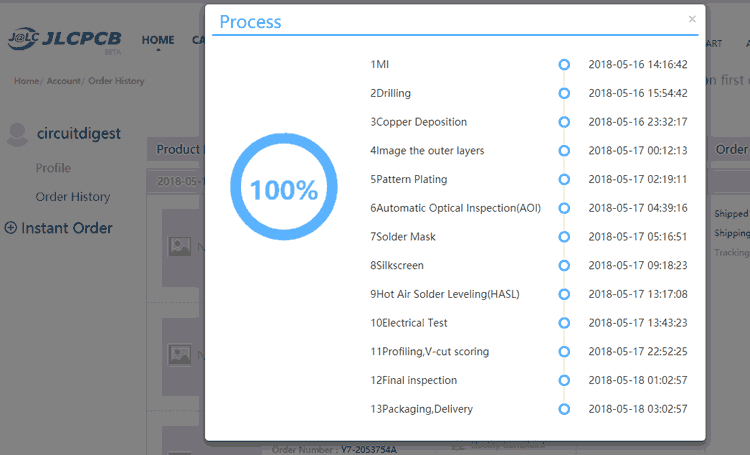Click the step marker for 7Solder Mask

point(564,237)
